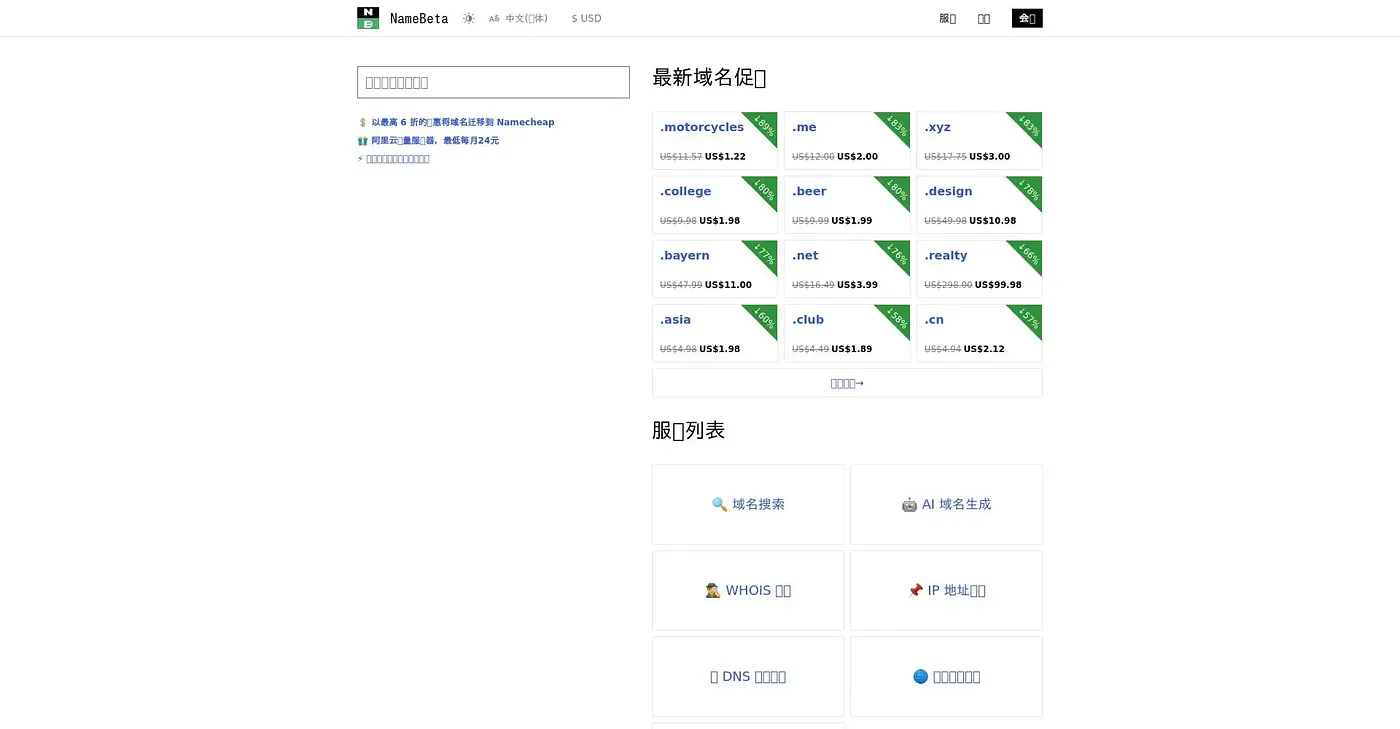Image resolution: width=1400 pixels, height=729 pixels.
Task: Open the WHOIS lookup service tile
Action: tap(748, 590)
